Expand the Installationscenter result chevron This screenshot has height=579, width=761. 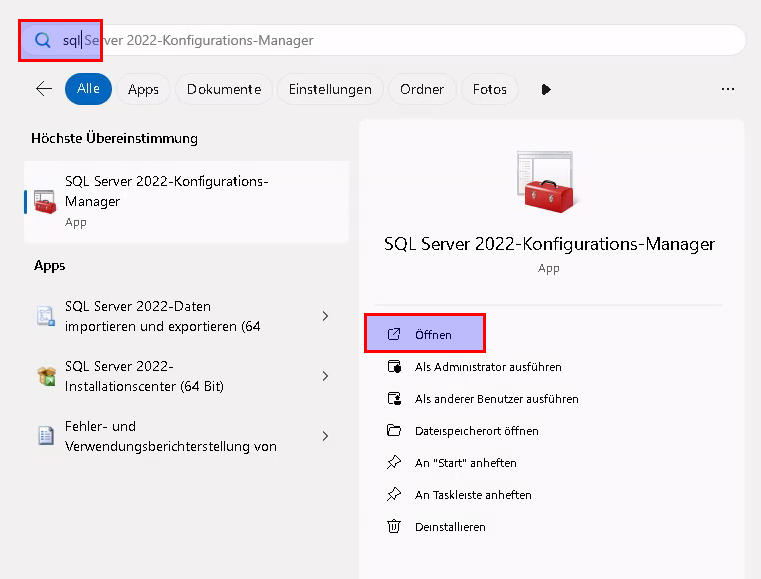pos(325,376)
